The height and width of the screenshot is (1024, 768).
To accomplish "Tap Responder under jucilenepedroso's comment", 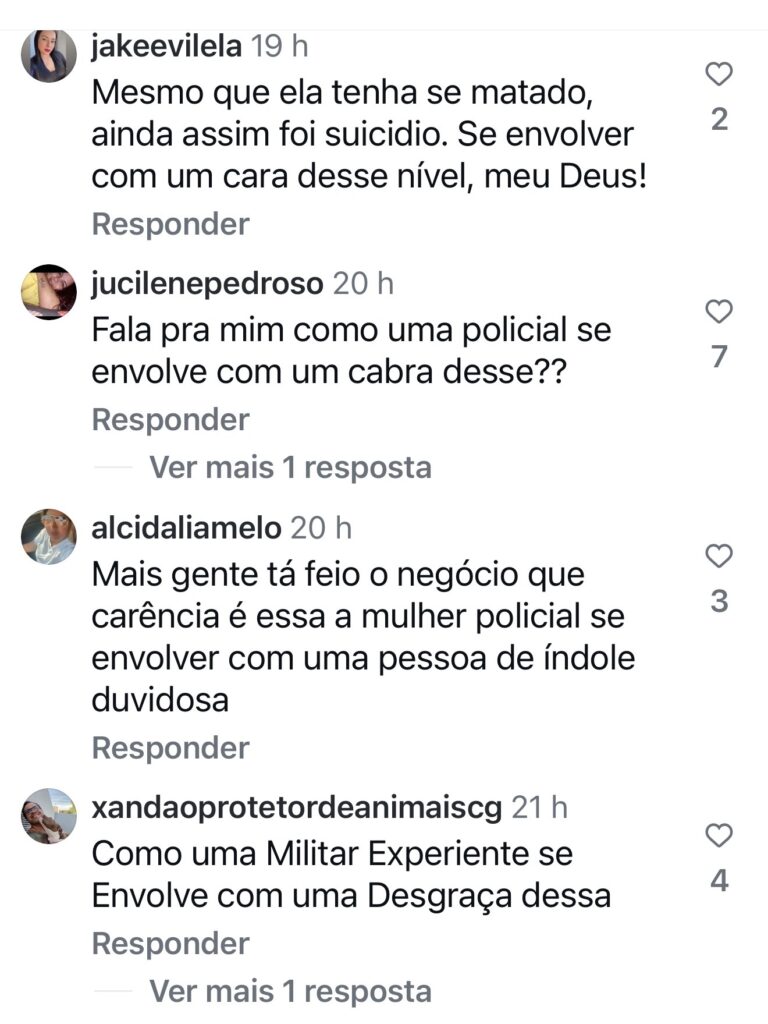I will [170, 420].
